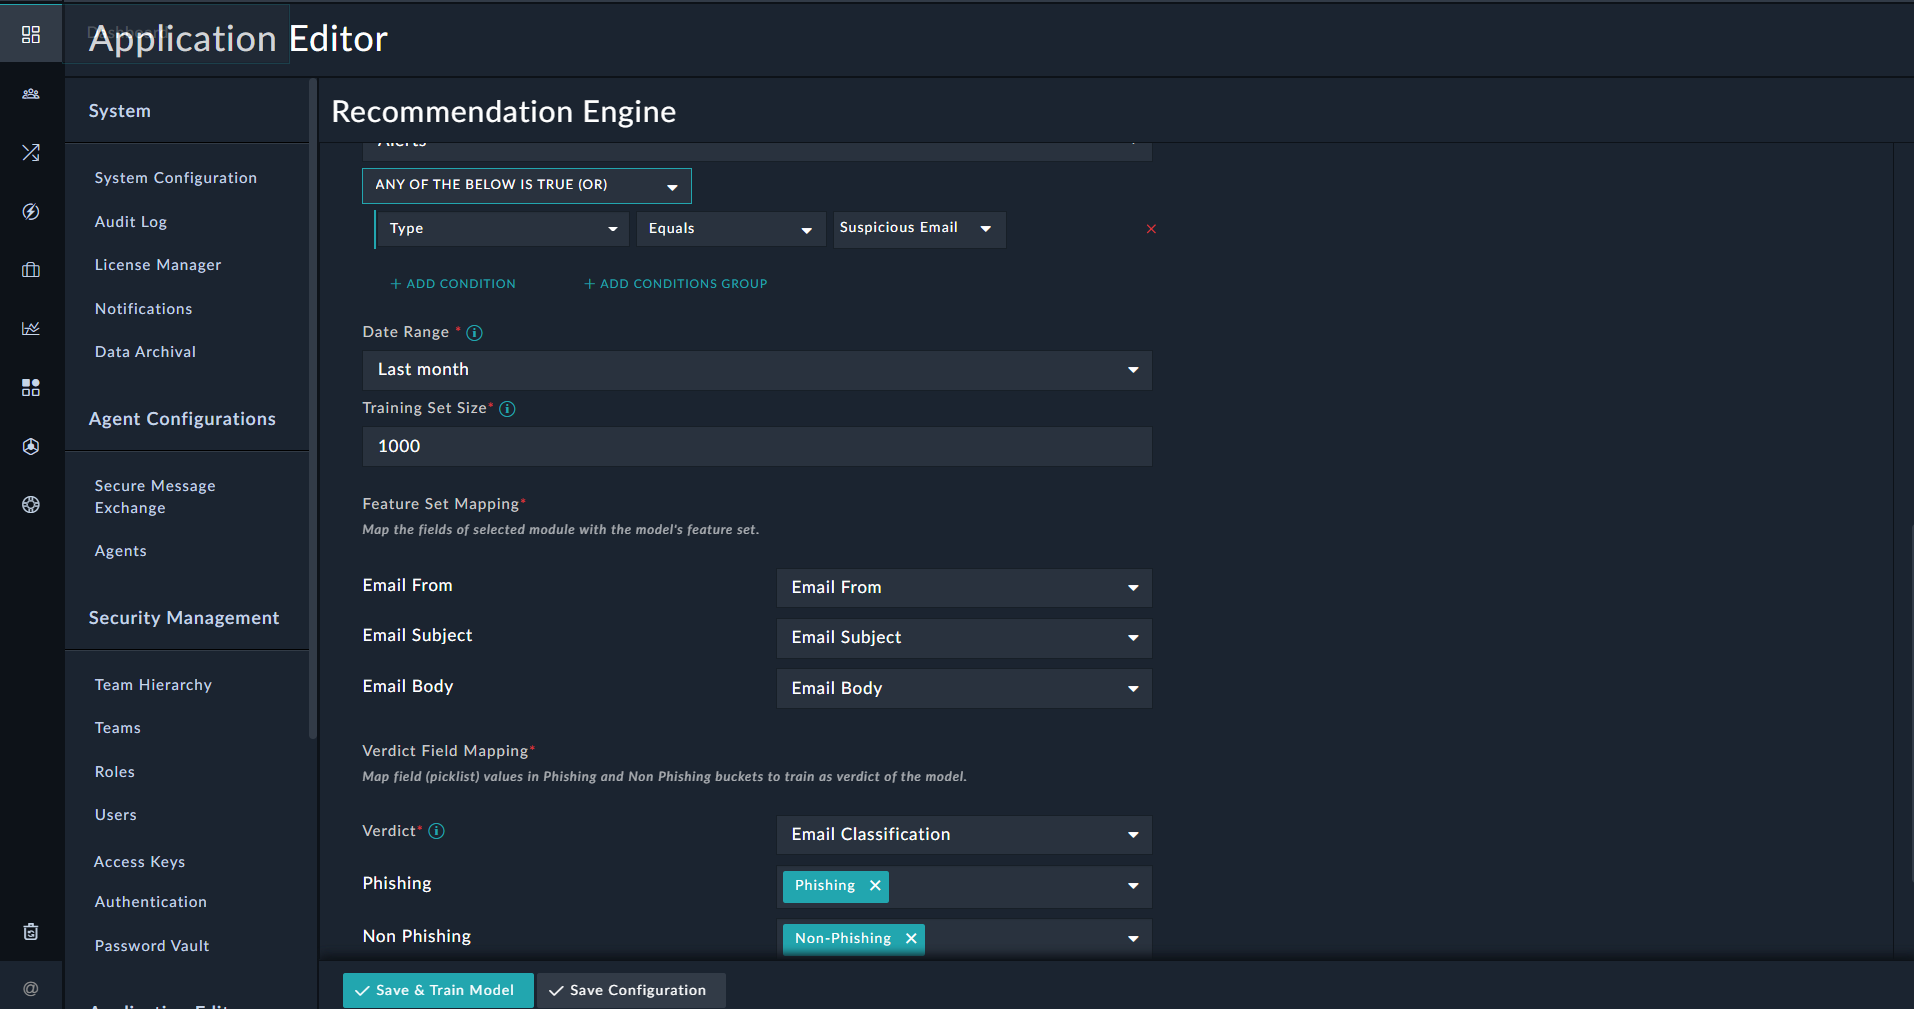1914x1009 pixels.
Task: Select the teams/users icon in left sidebar
Action: tap(30, 93)
